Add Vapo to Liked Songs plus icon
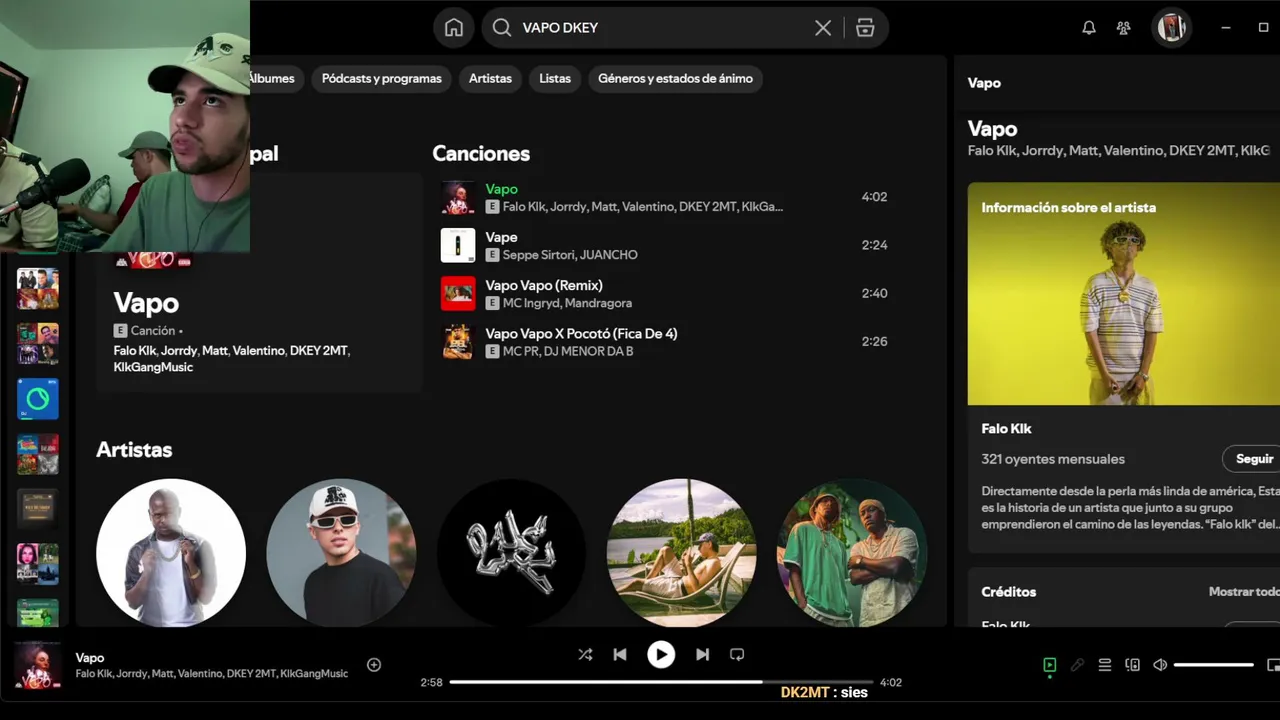Screen dimensions: 1280x720 tap(374, 664)
